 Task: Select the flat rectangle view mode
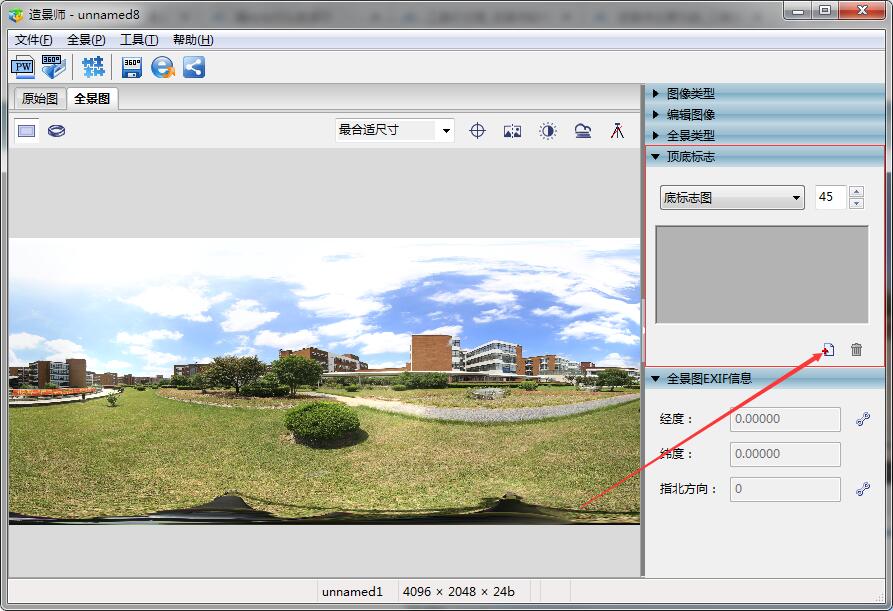(27, 130)
